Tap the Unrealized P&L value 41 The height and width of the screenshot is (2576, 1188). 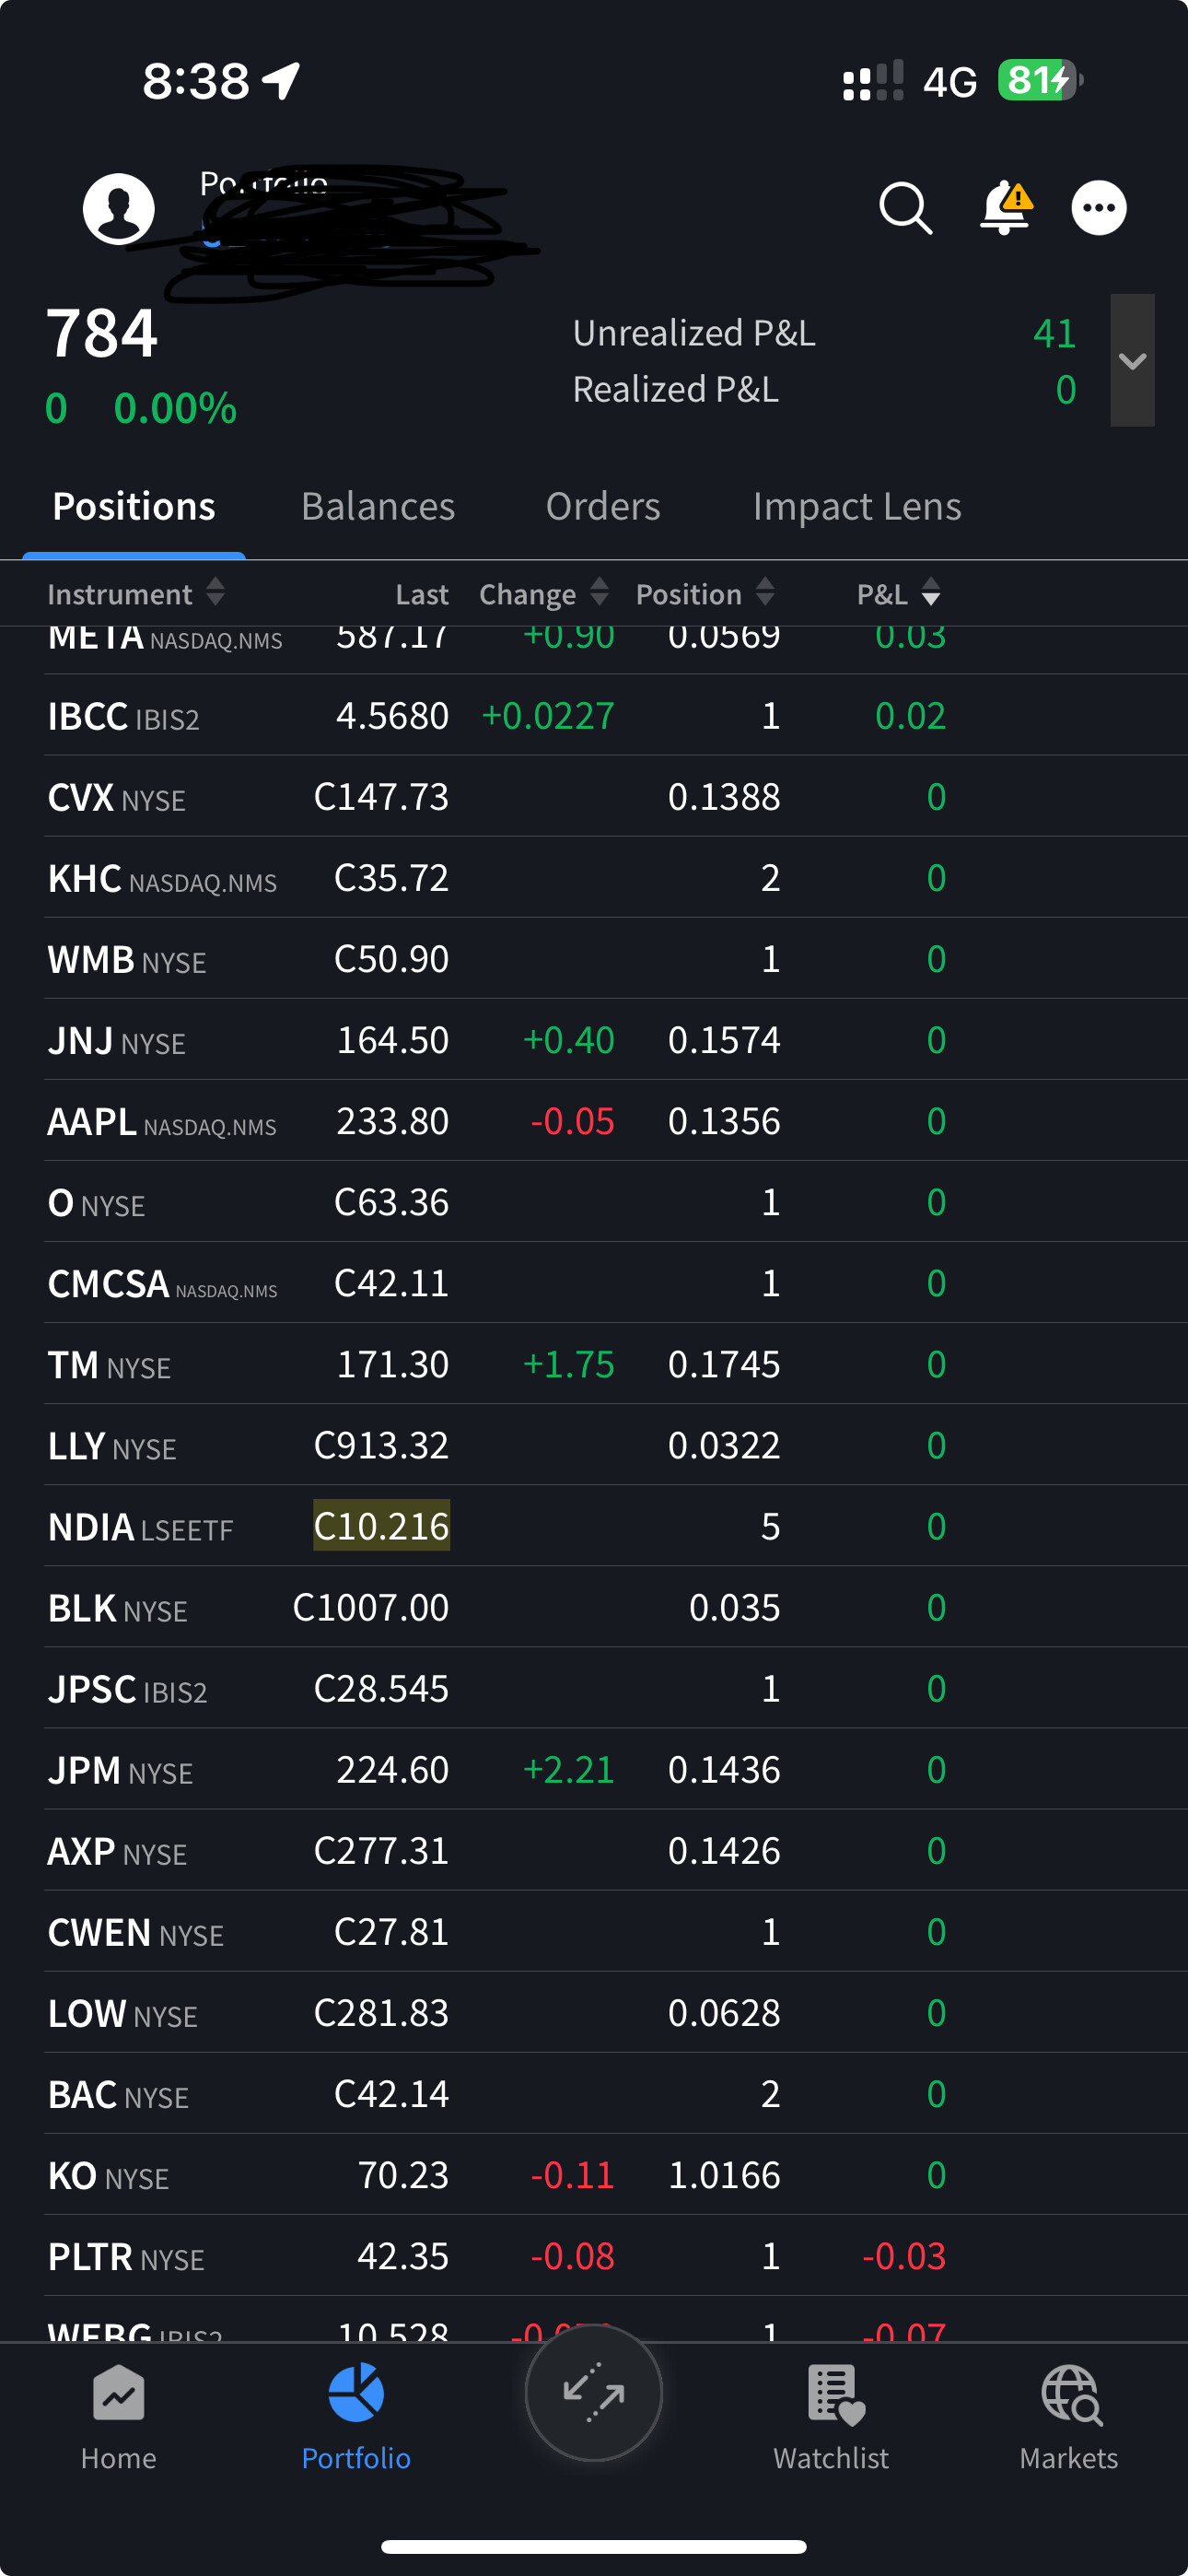(x=1054, y=333)
